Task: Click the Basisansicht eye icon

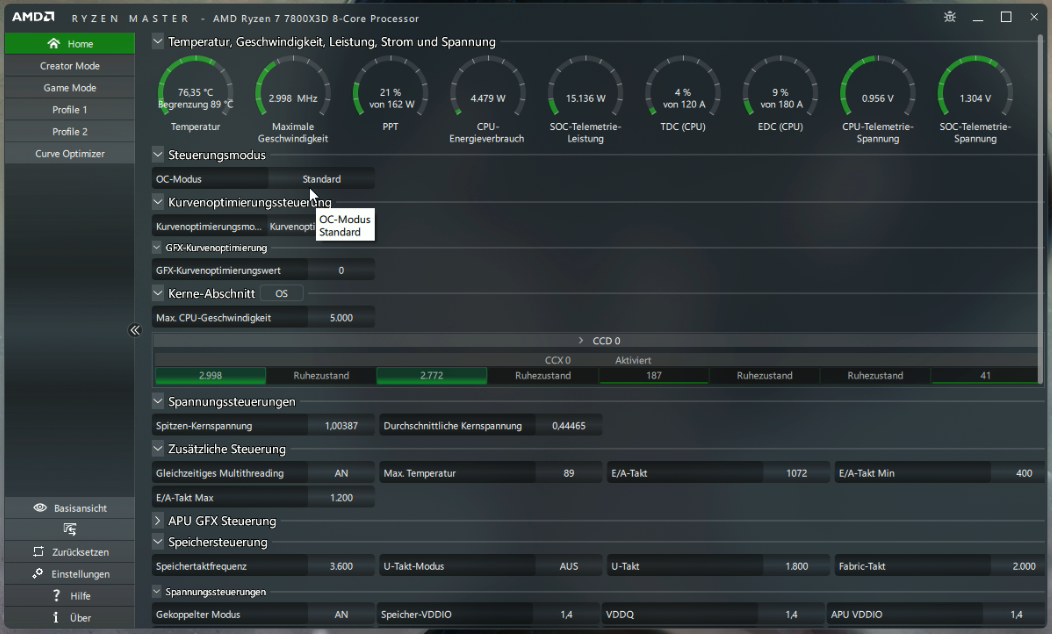Action: coord(40,508)
